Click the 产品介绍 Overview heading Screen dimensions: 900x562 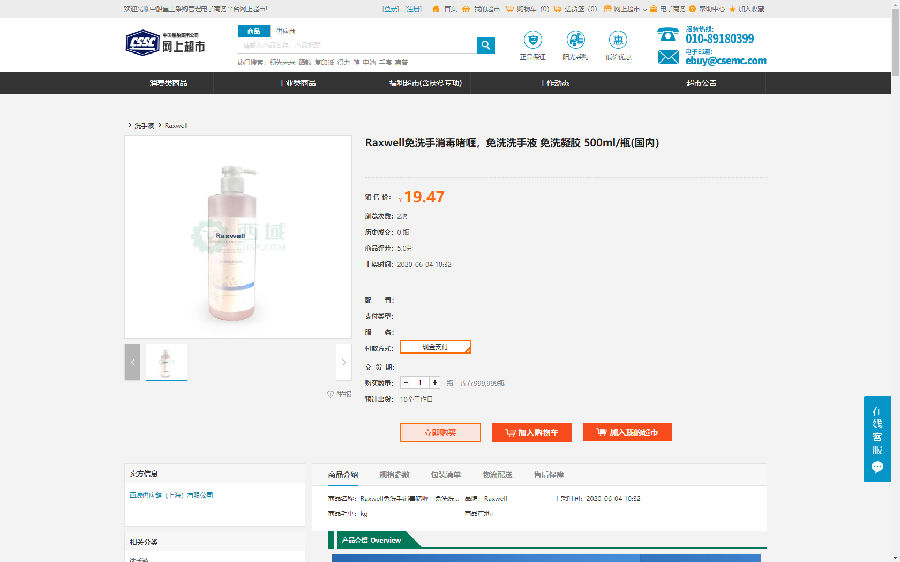point(371,540)
